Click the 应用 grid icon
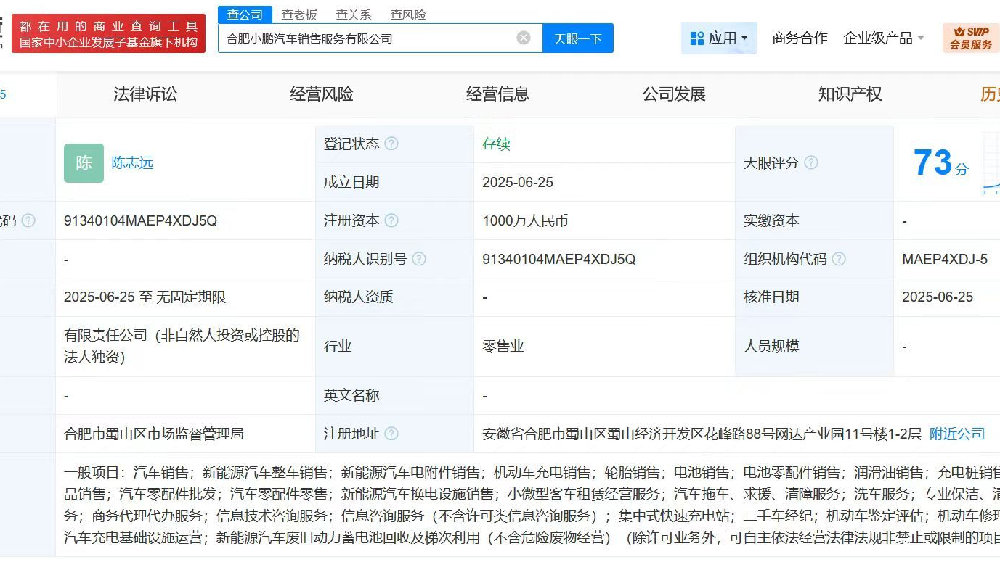The height and width of the screenshot is (562, 1000). pyautogui.click(x=697, y=39)
